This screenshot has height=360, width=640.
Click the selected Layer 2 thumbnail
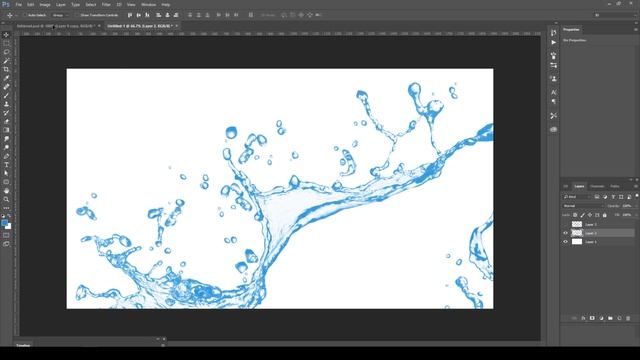[577, 233]
